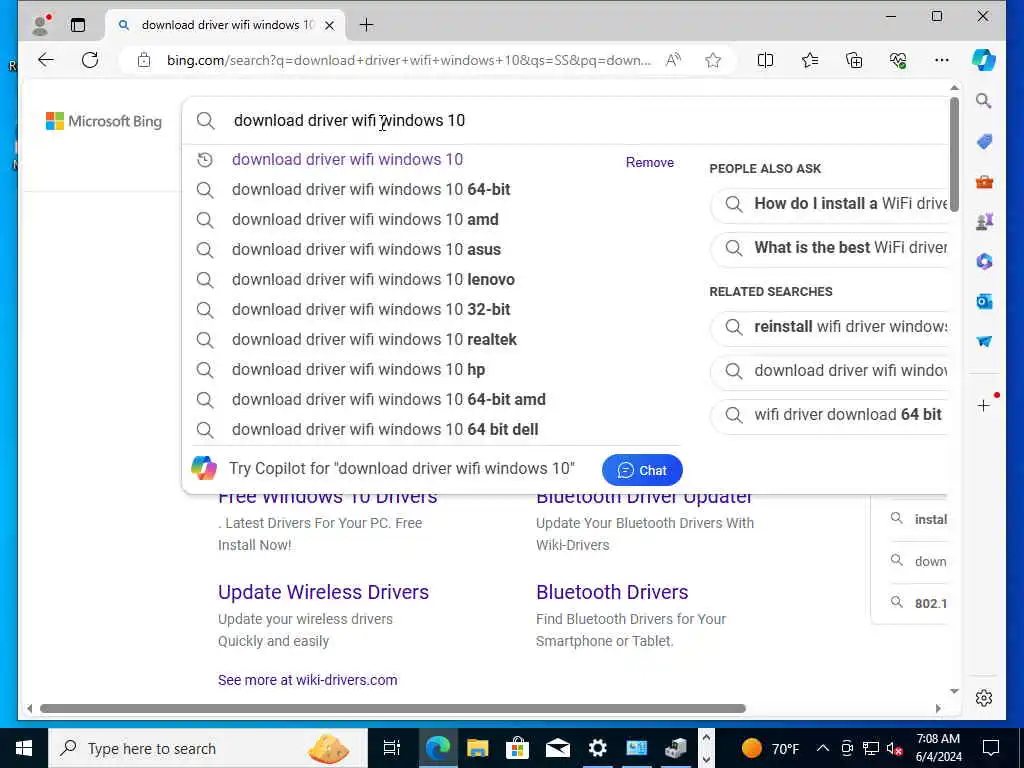Activate Read aloud icon in address bar
Image resolution: width=1024 pixels, height=768 pixels.
pos(673,60)
